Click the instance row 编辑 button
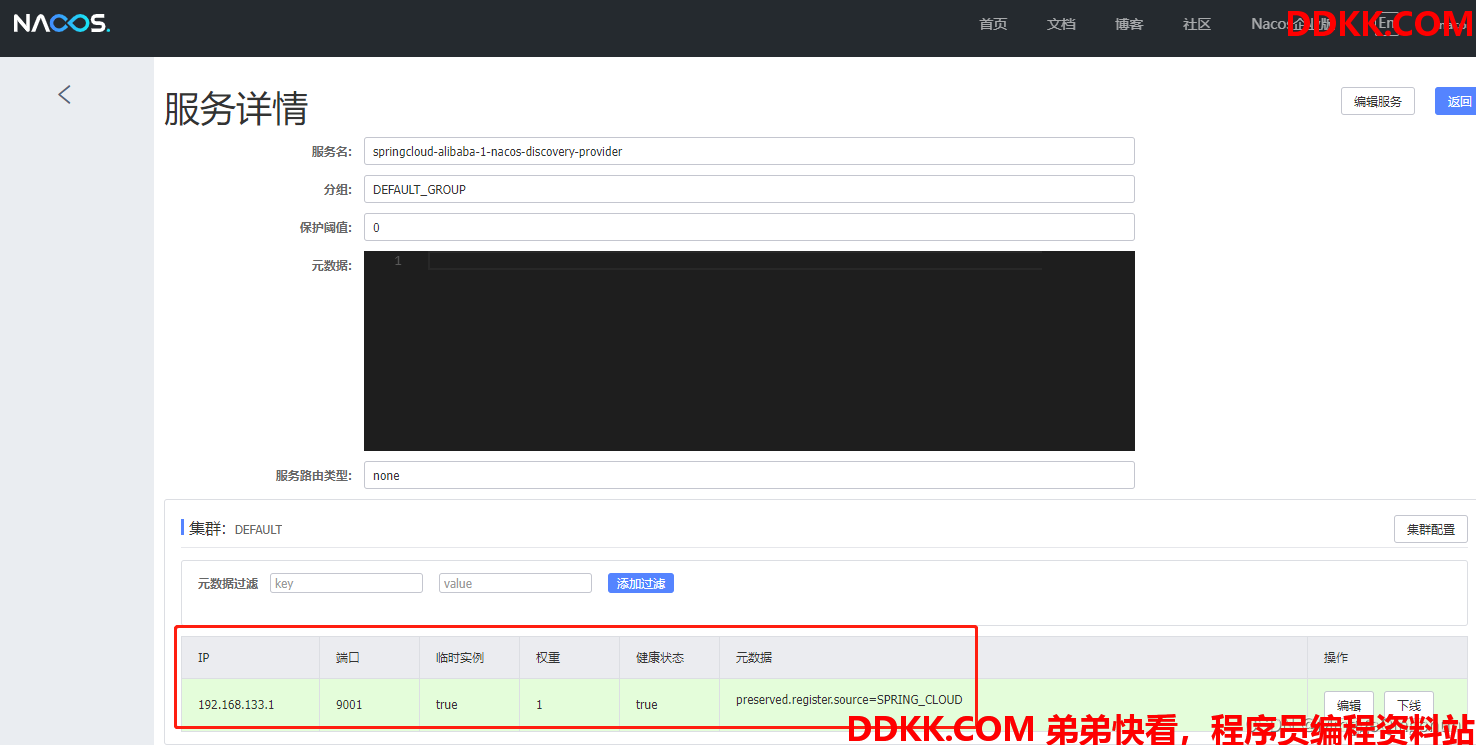Screen dimensions: 1476x745 [1348, 705]
